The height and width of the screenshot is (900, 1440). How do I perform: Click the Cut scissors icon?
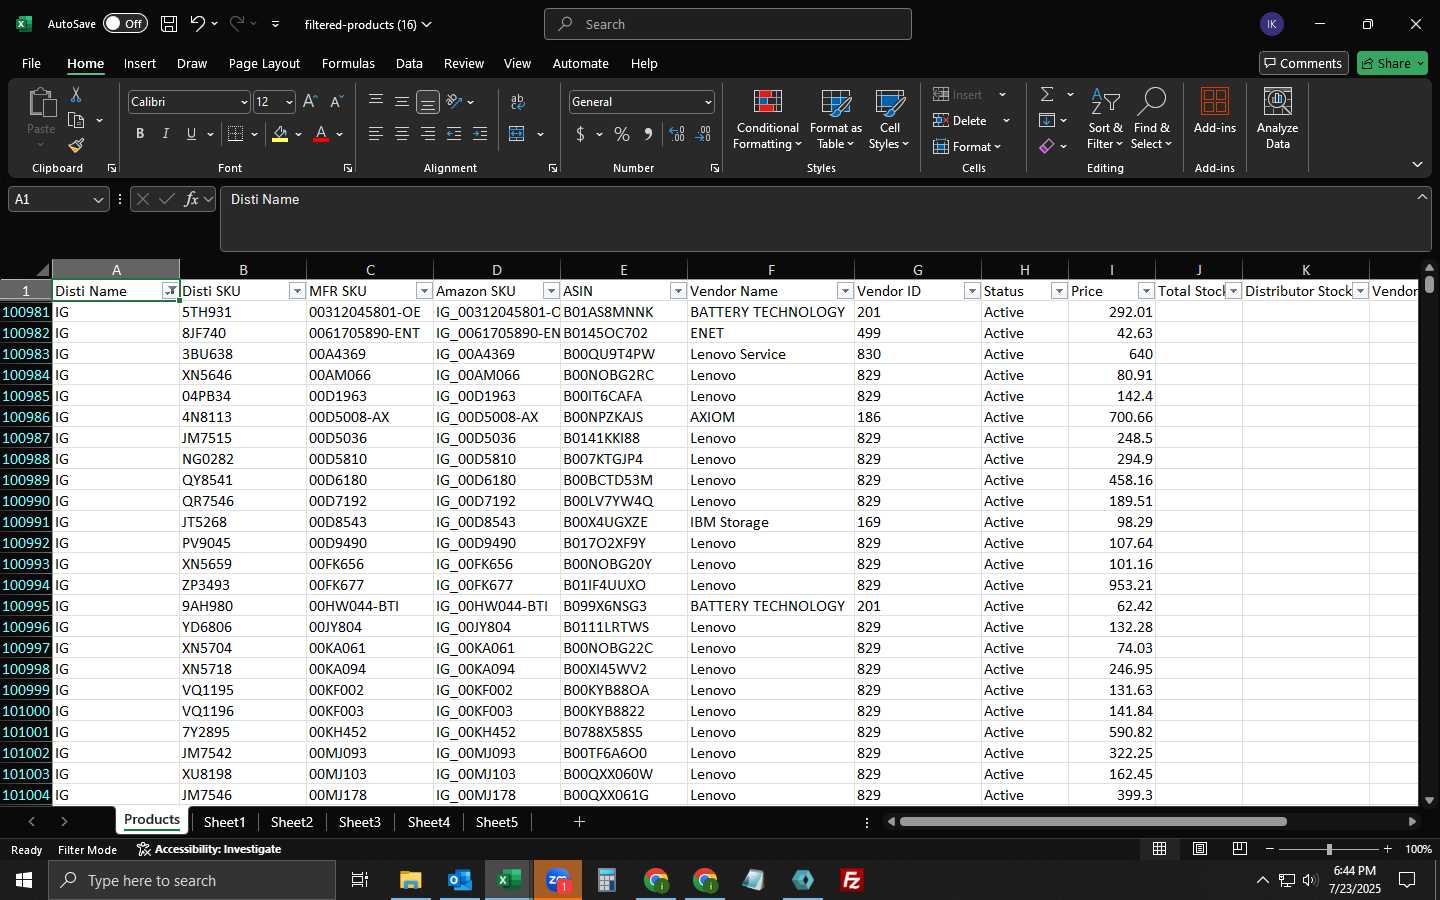pyautogui.click(x=76, y=95)
